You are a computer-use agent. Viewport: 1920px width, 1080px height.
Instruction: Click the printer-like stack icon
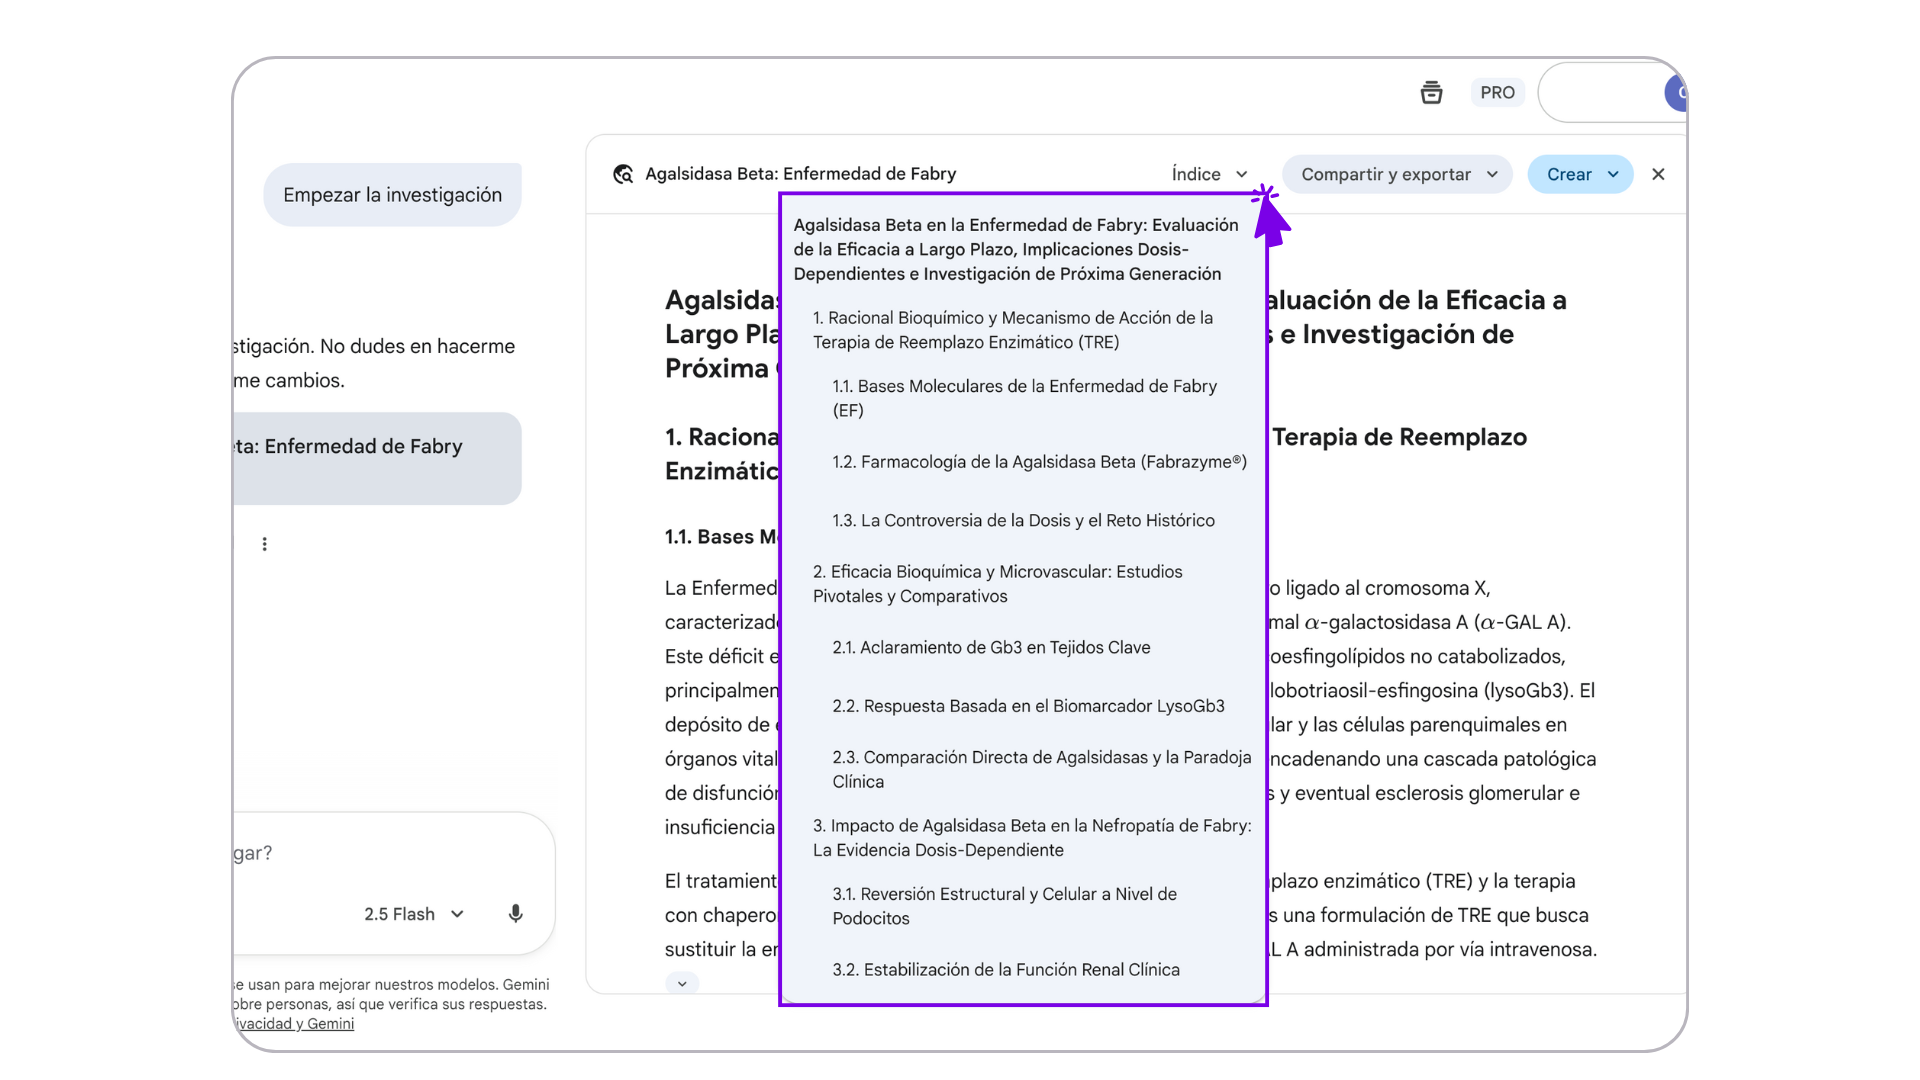coord(1431,93)
